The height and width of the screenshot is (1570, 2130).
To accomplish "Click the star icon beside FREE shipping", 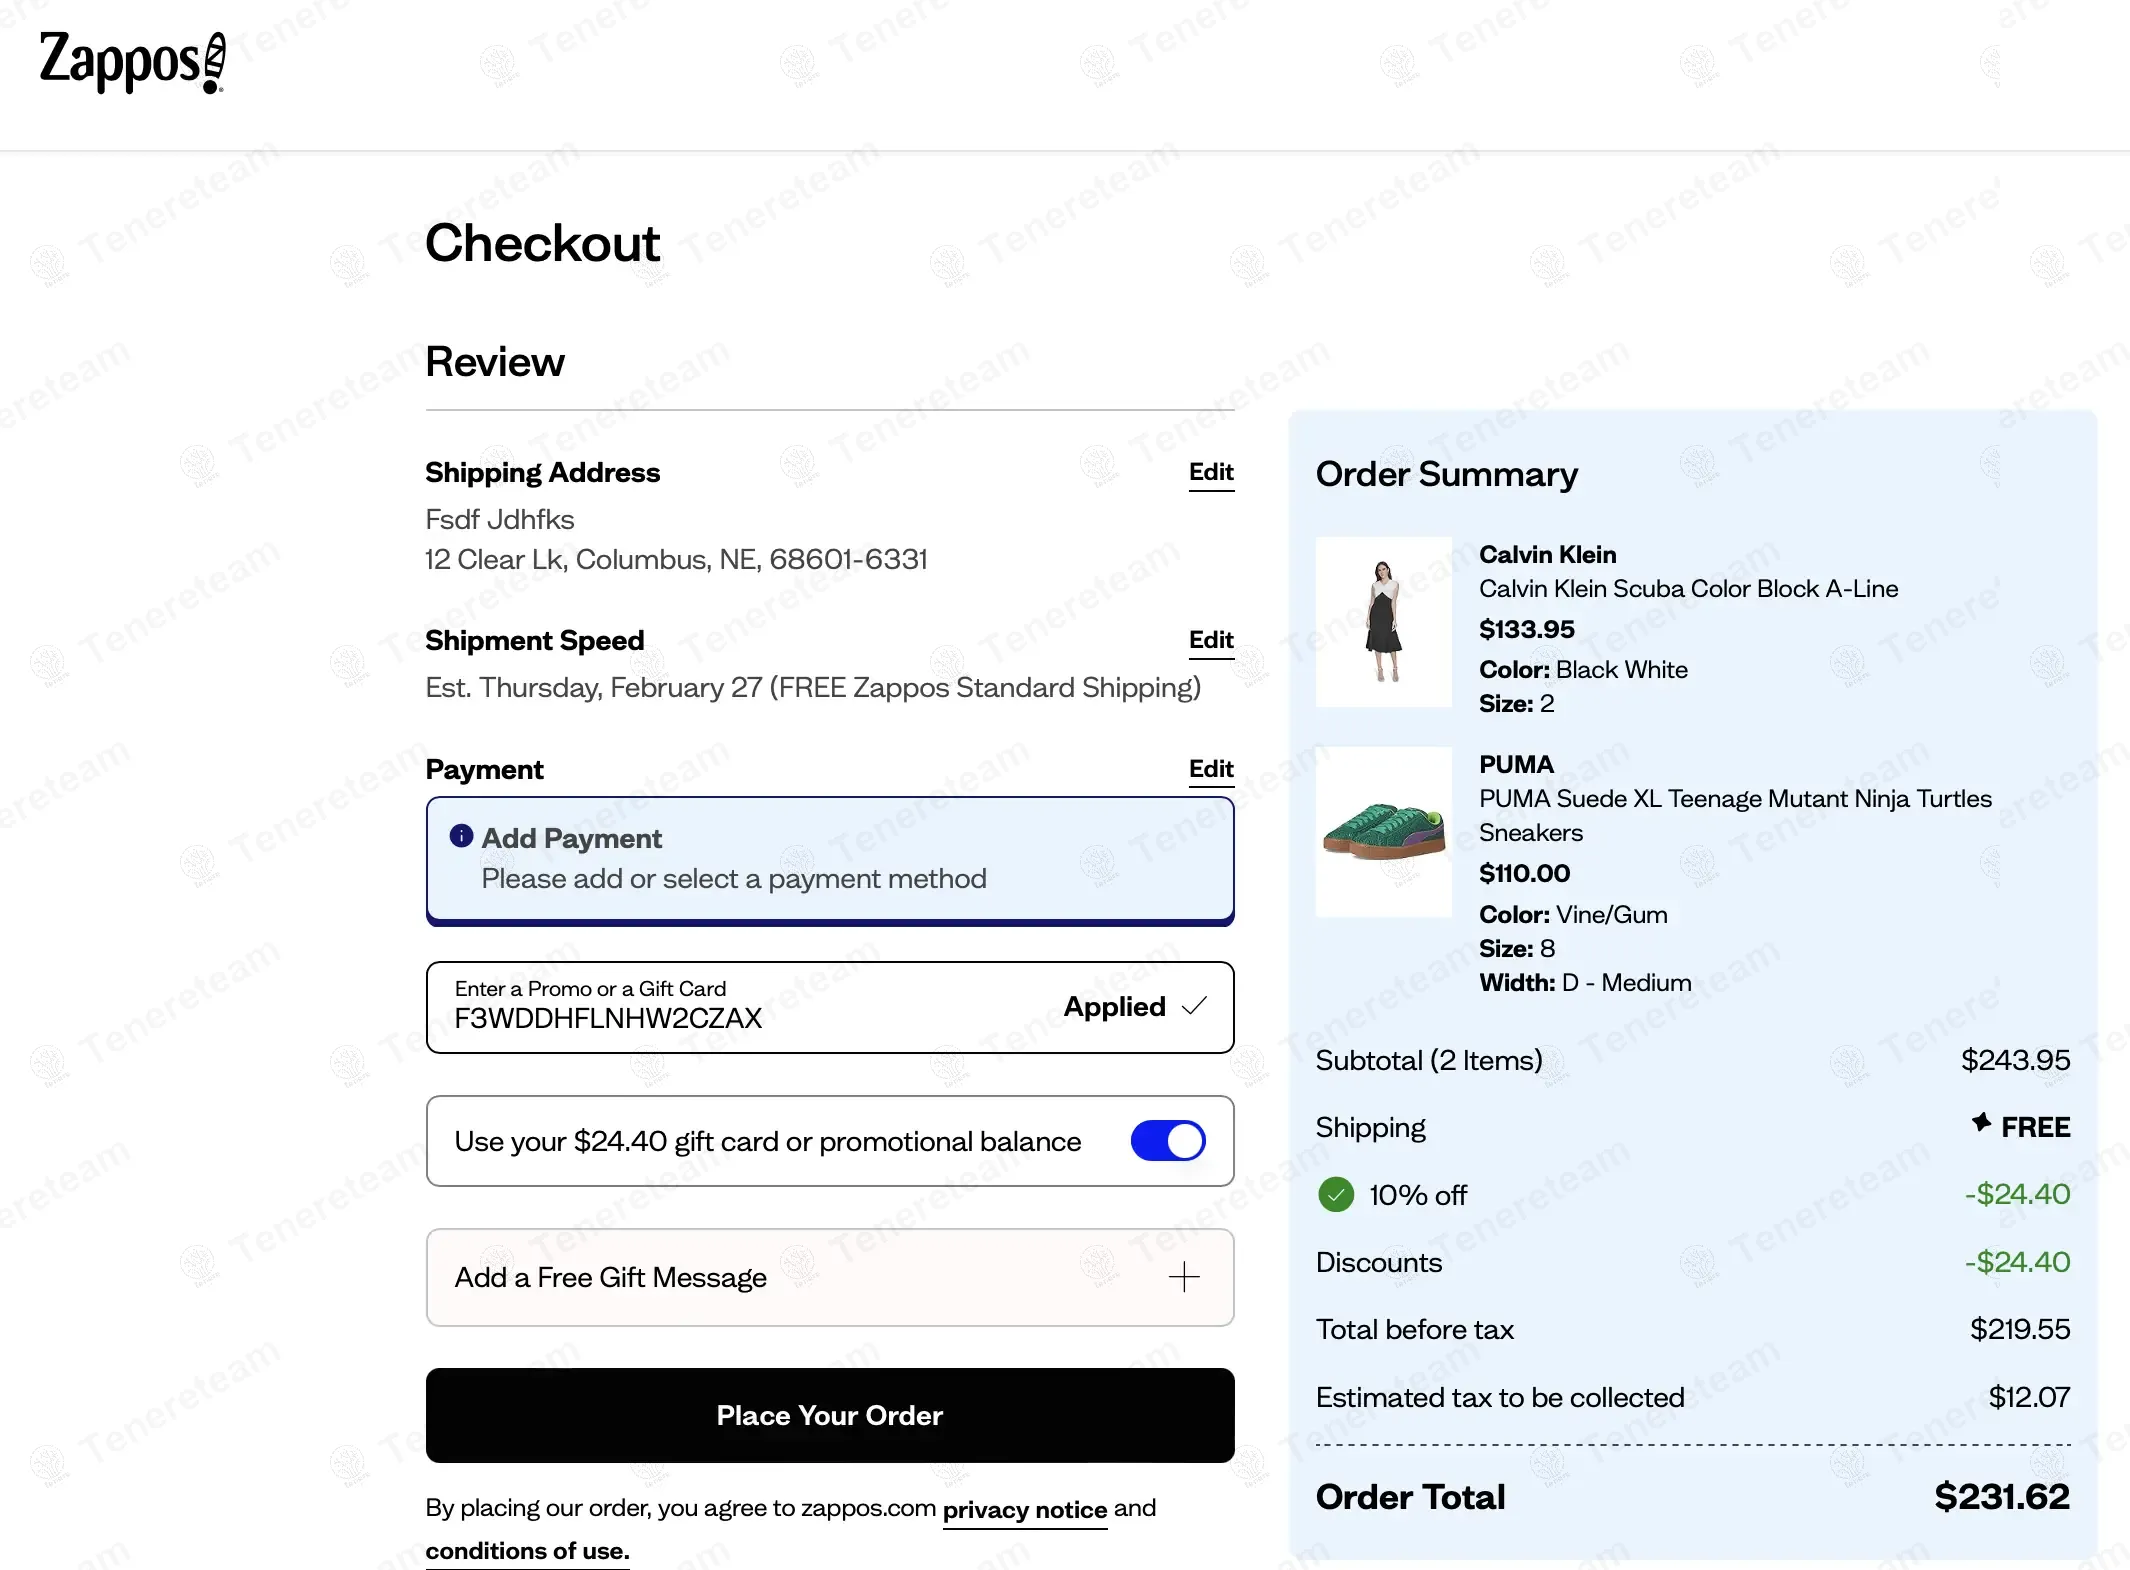I will click(x=1981, y=1123).
